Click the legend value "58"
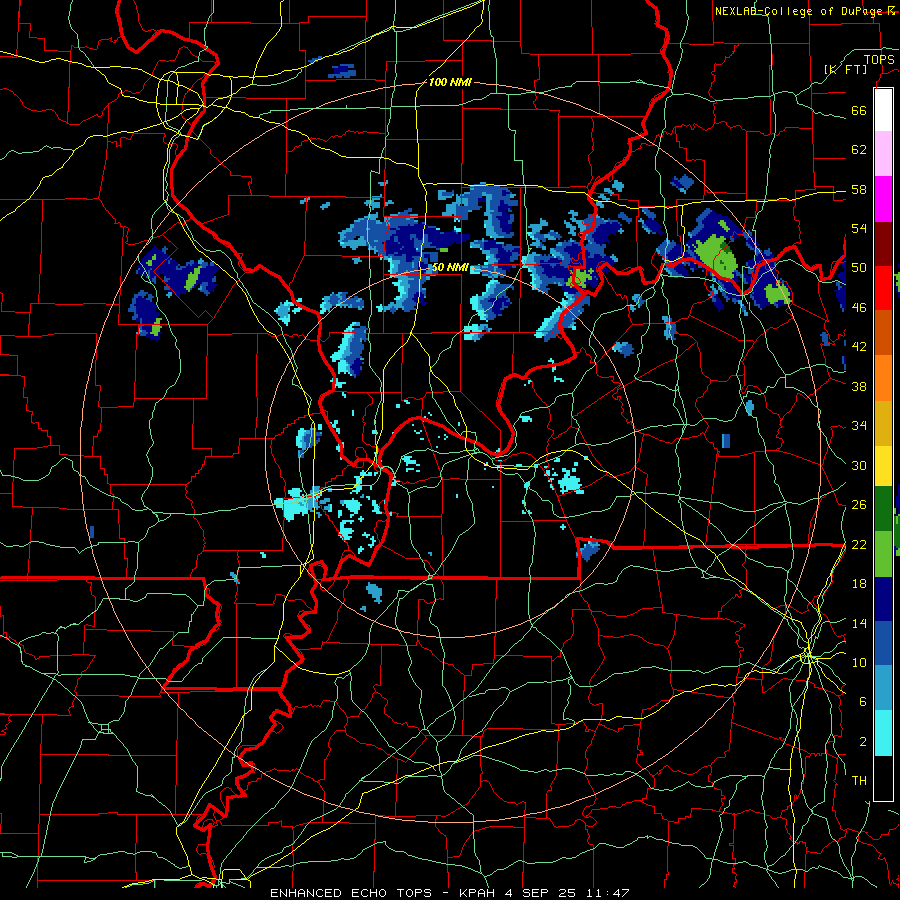The height and width of the screenshot is (900, 900). (859, 189)
